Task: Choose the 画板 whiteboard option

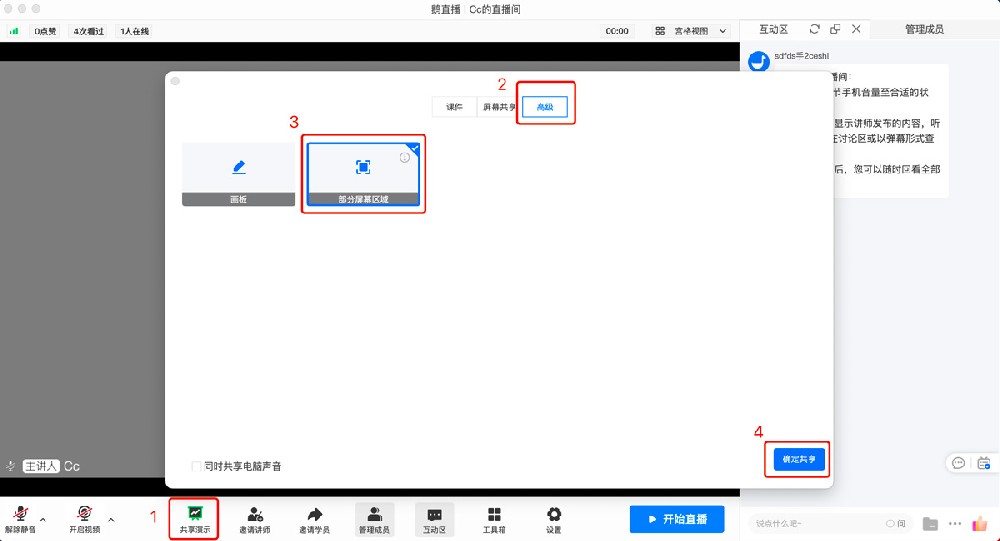Action: (239, 174)
